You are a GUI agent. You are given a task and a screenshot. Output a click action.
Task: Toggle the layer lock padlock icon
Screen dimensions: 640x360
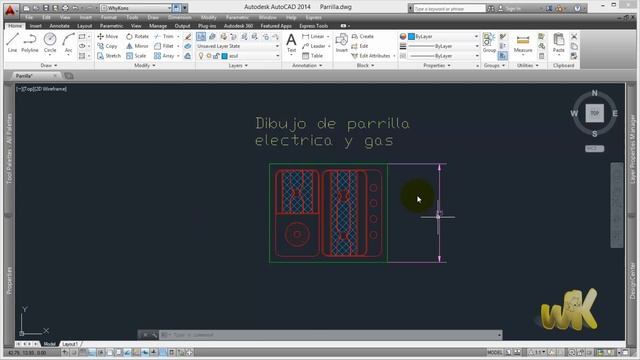click(x=216, y=56)
